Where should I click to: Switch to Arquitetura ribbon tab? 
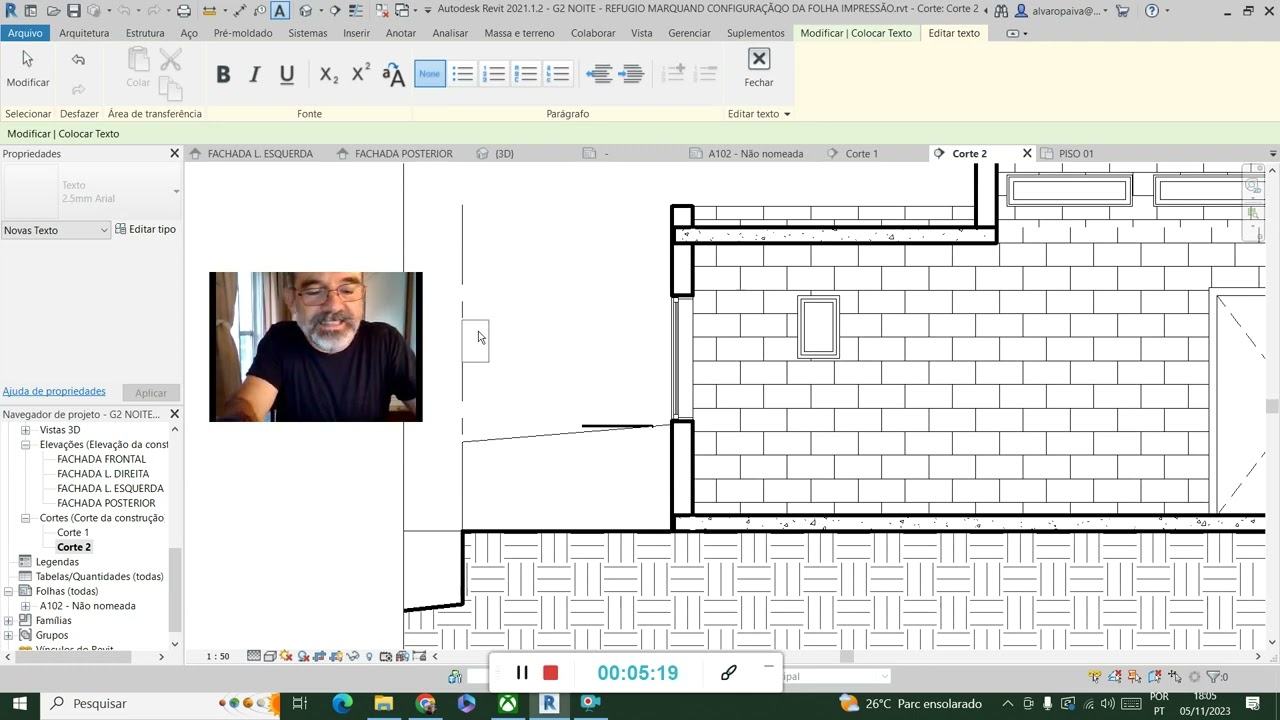(x=84, y=33)
